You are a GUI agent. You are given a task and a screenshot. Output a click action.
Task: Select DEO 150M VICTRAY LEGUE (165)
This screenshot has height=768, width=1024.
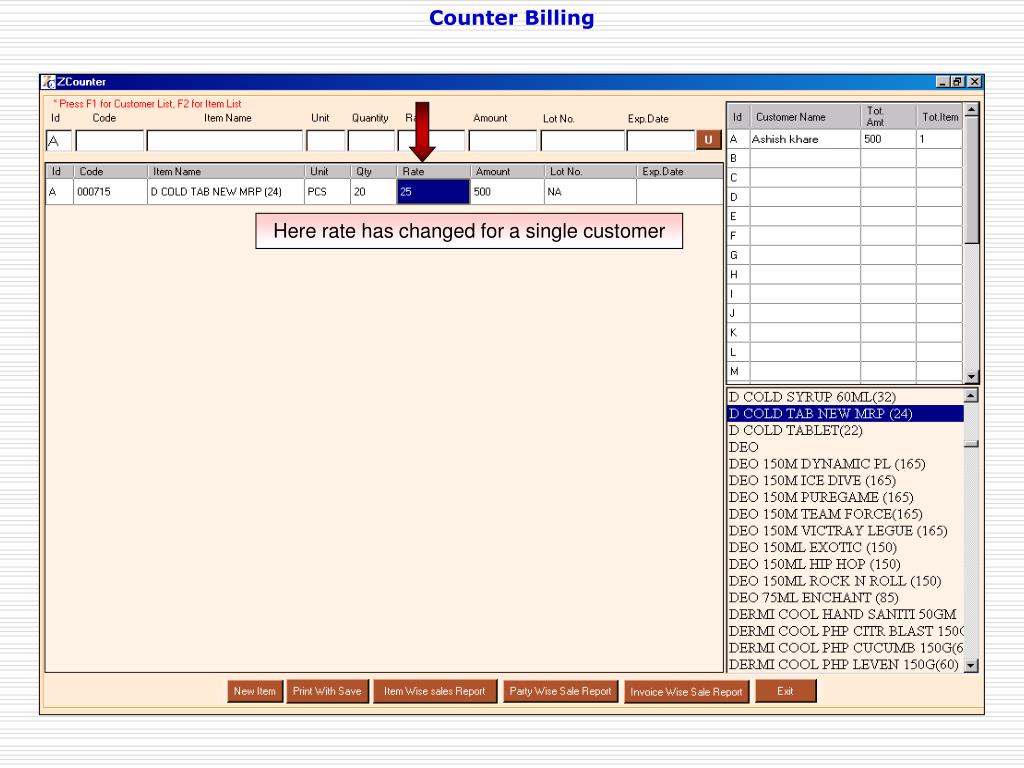845,531
